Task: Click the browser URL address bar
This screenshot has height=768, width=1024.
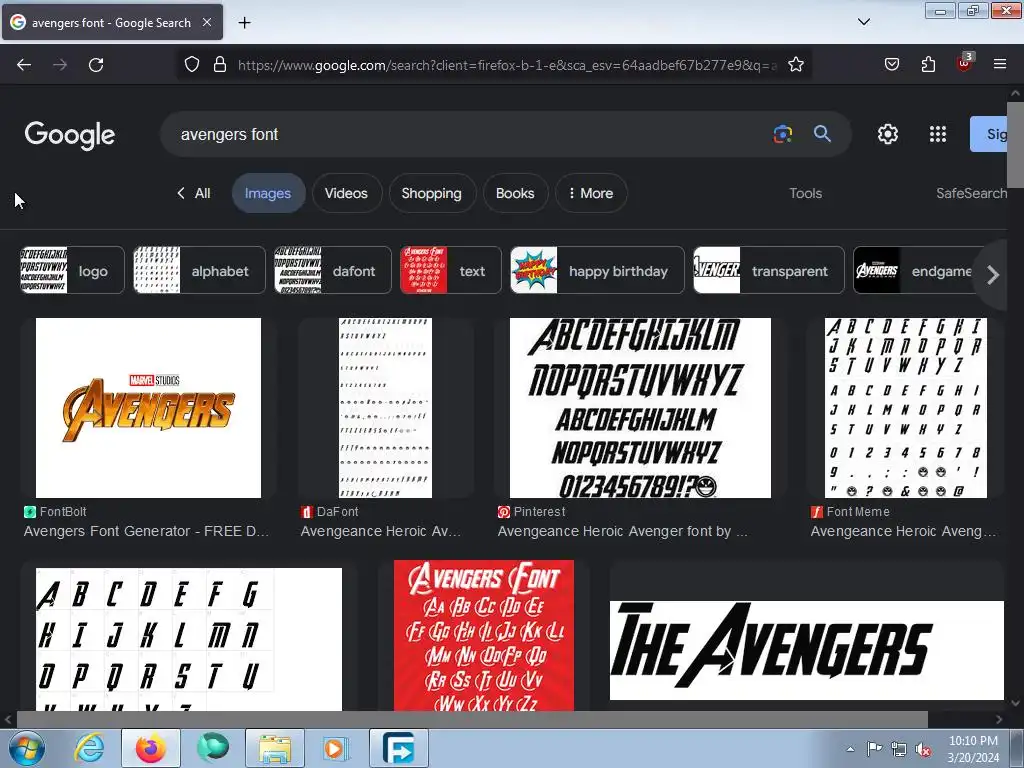Action: (507, 65)
